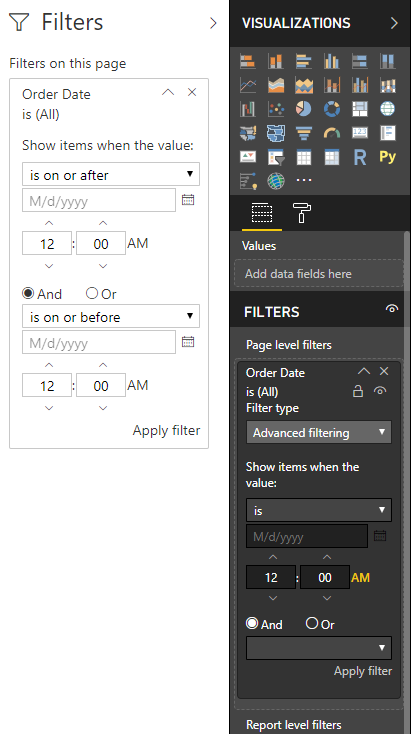Select the 100% stacked column chart visual

tap(388, 61)
